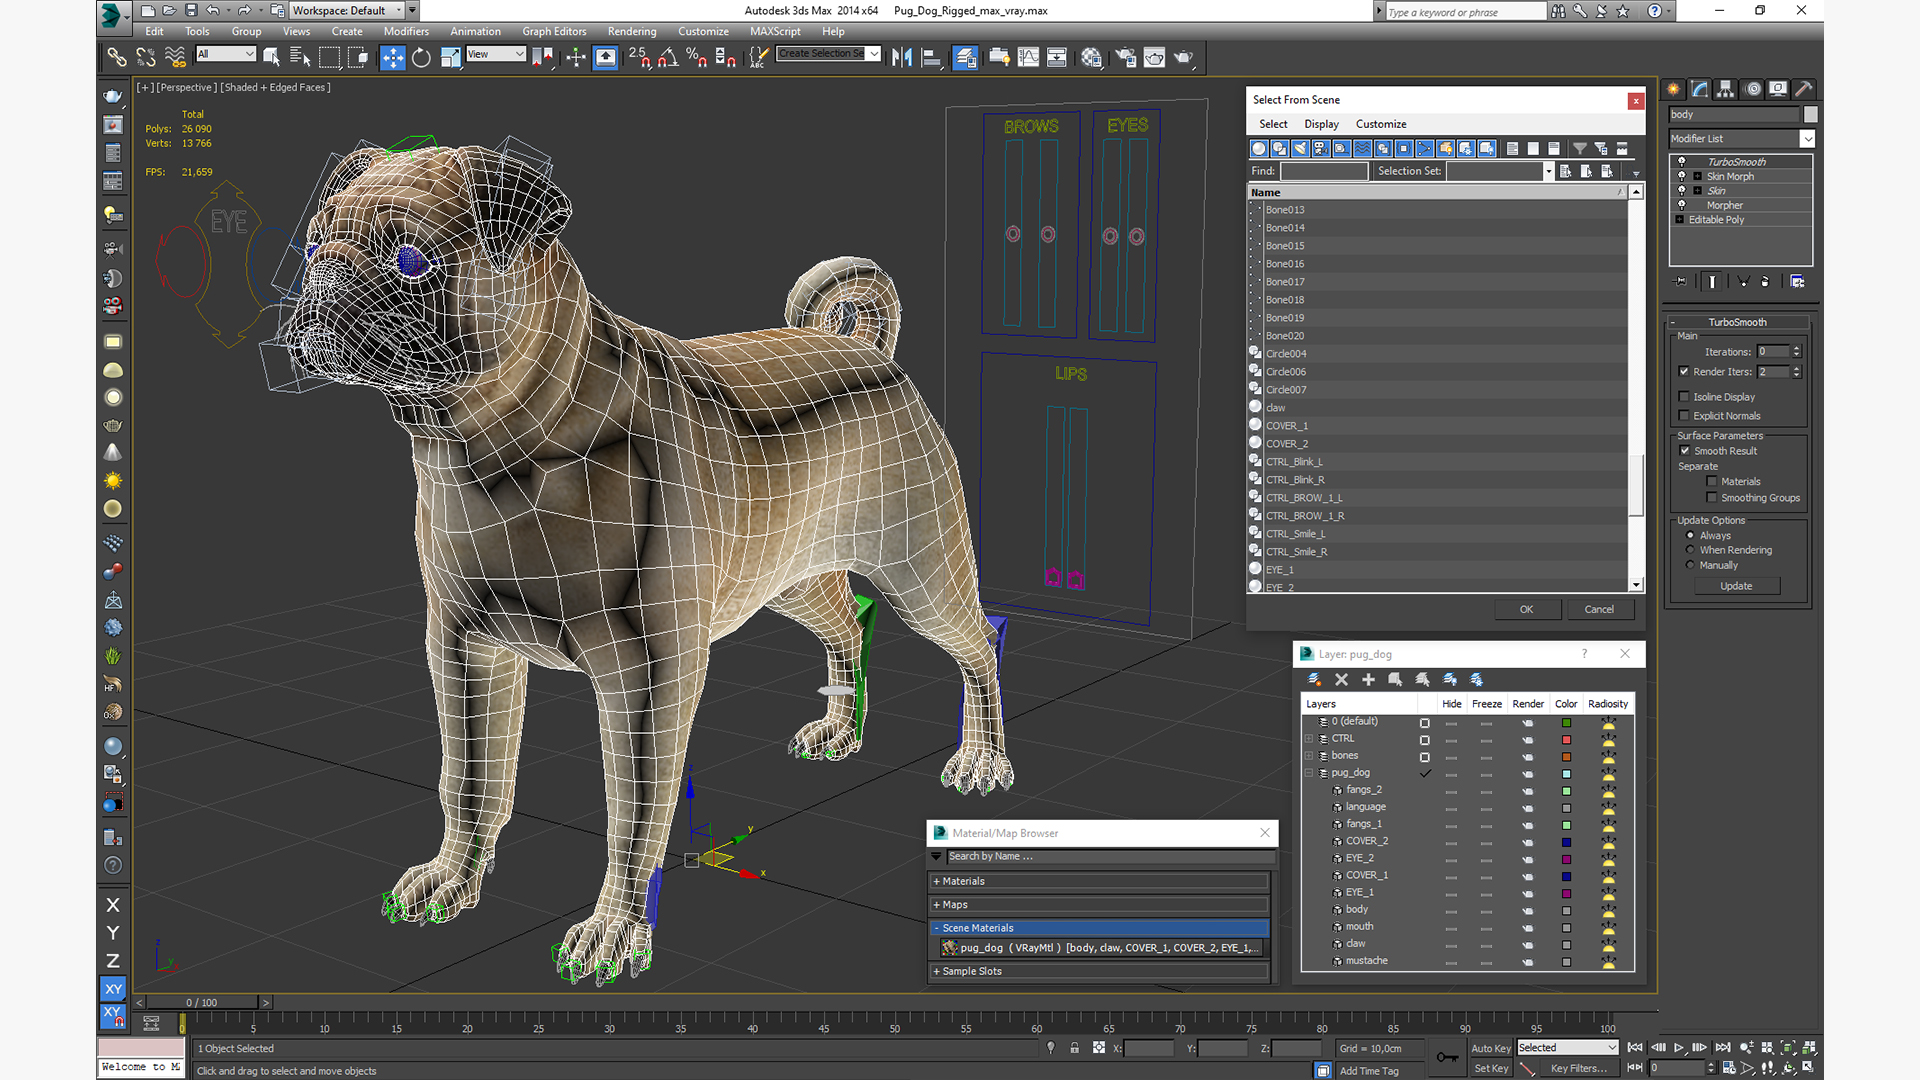Click Delete Layer X icon in the Layer window
The height and width of the screenshot is (1080, 1920).
click(x=1341, y=680)
